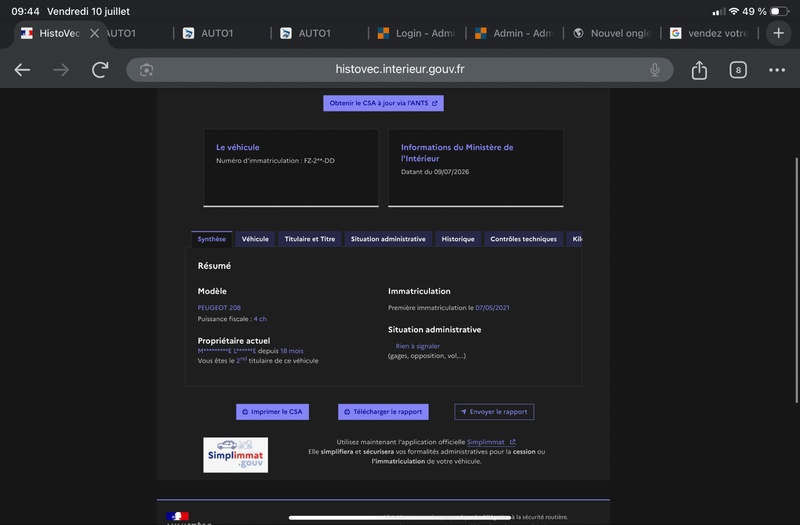This screenshot has height=525, width=800.
Task: Click Obtenir le CSA à jour via l'ANTS
Action: [383, 103]
